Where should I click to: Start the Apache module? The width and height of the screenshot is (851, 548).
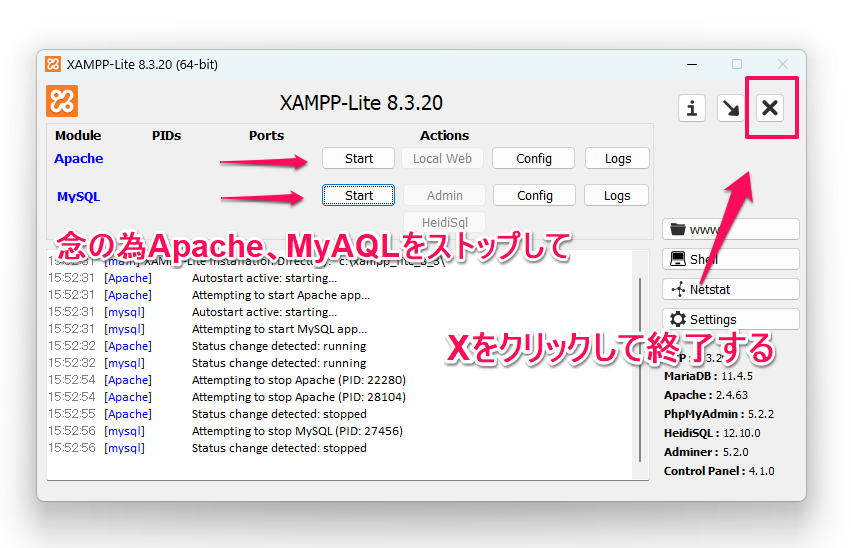[359, 158]
